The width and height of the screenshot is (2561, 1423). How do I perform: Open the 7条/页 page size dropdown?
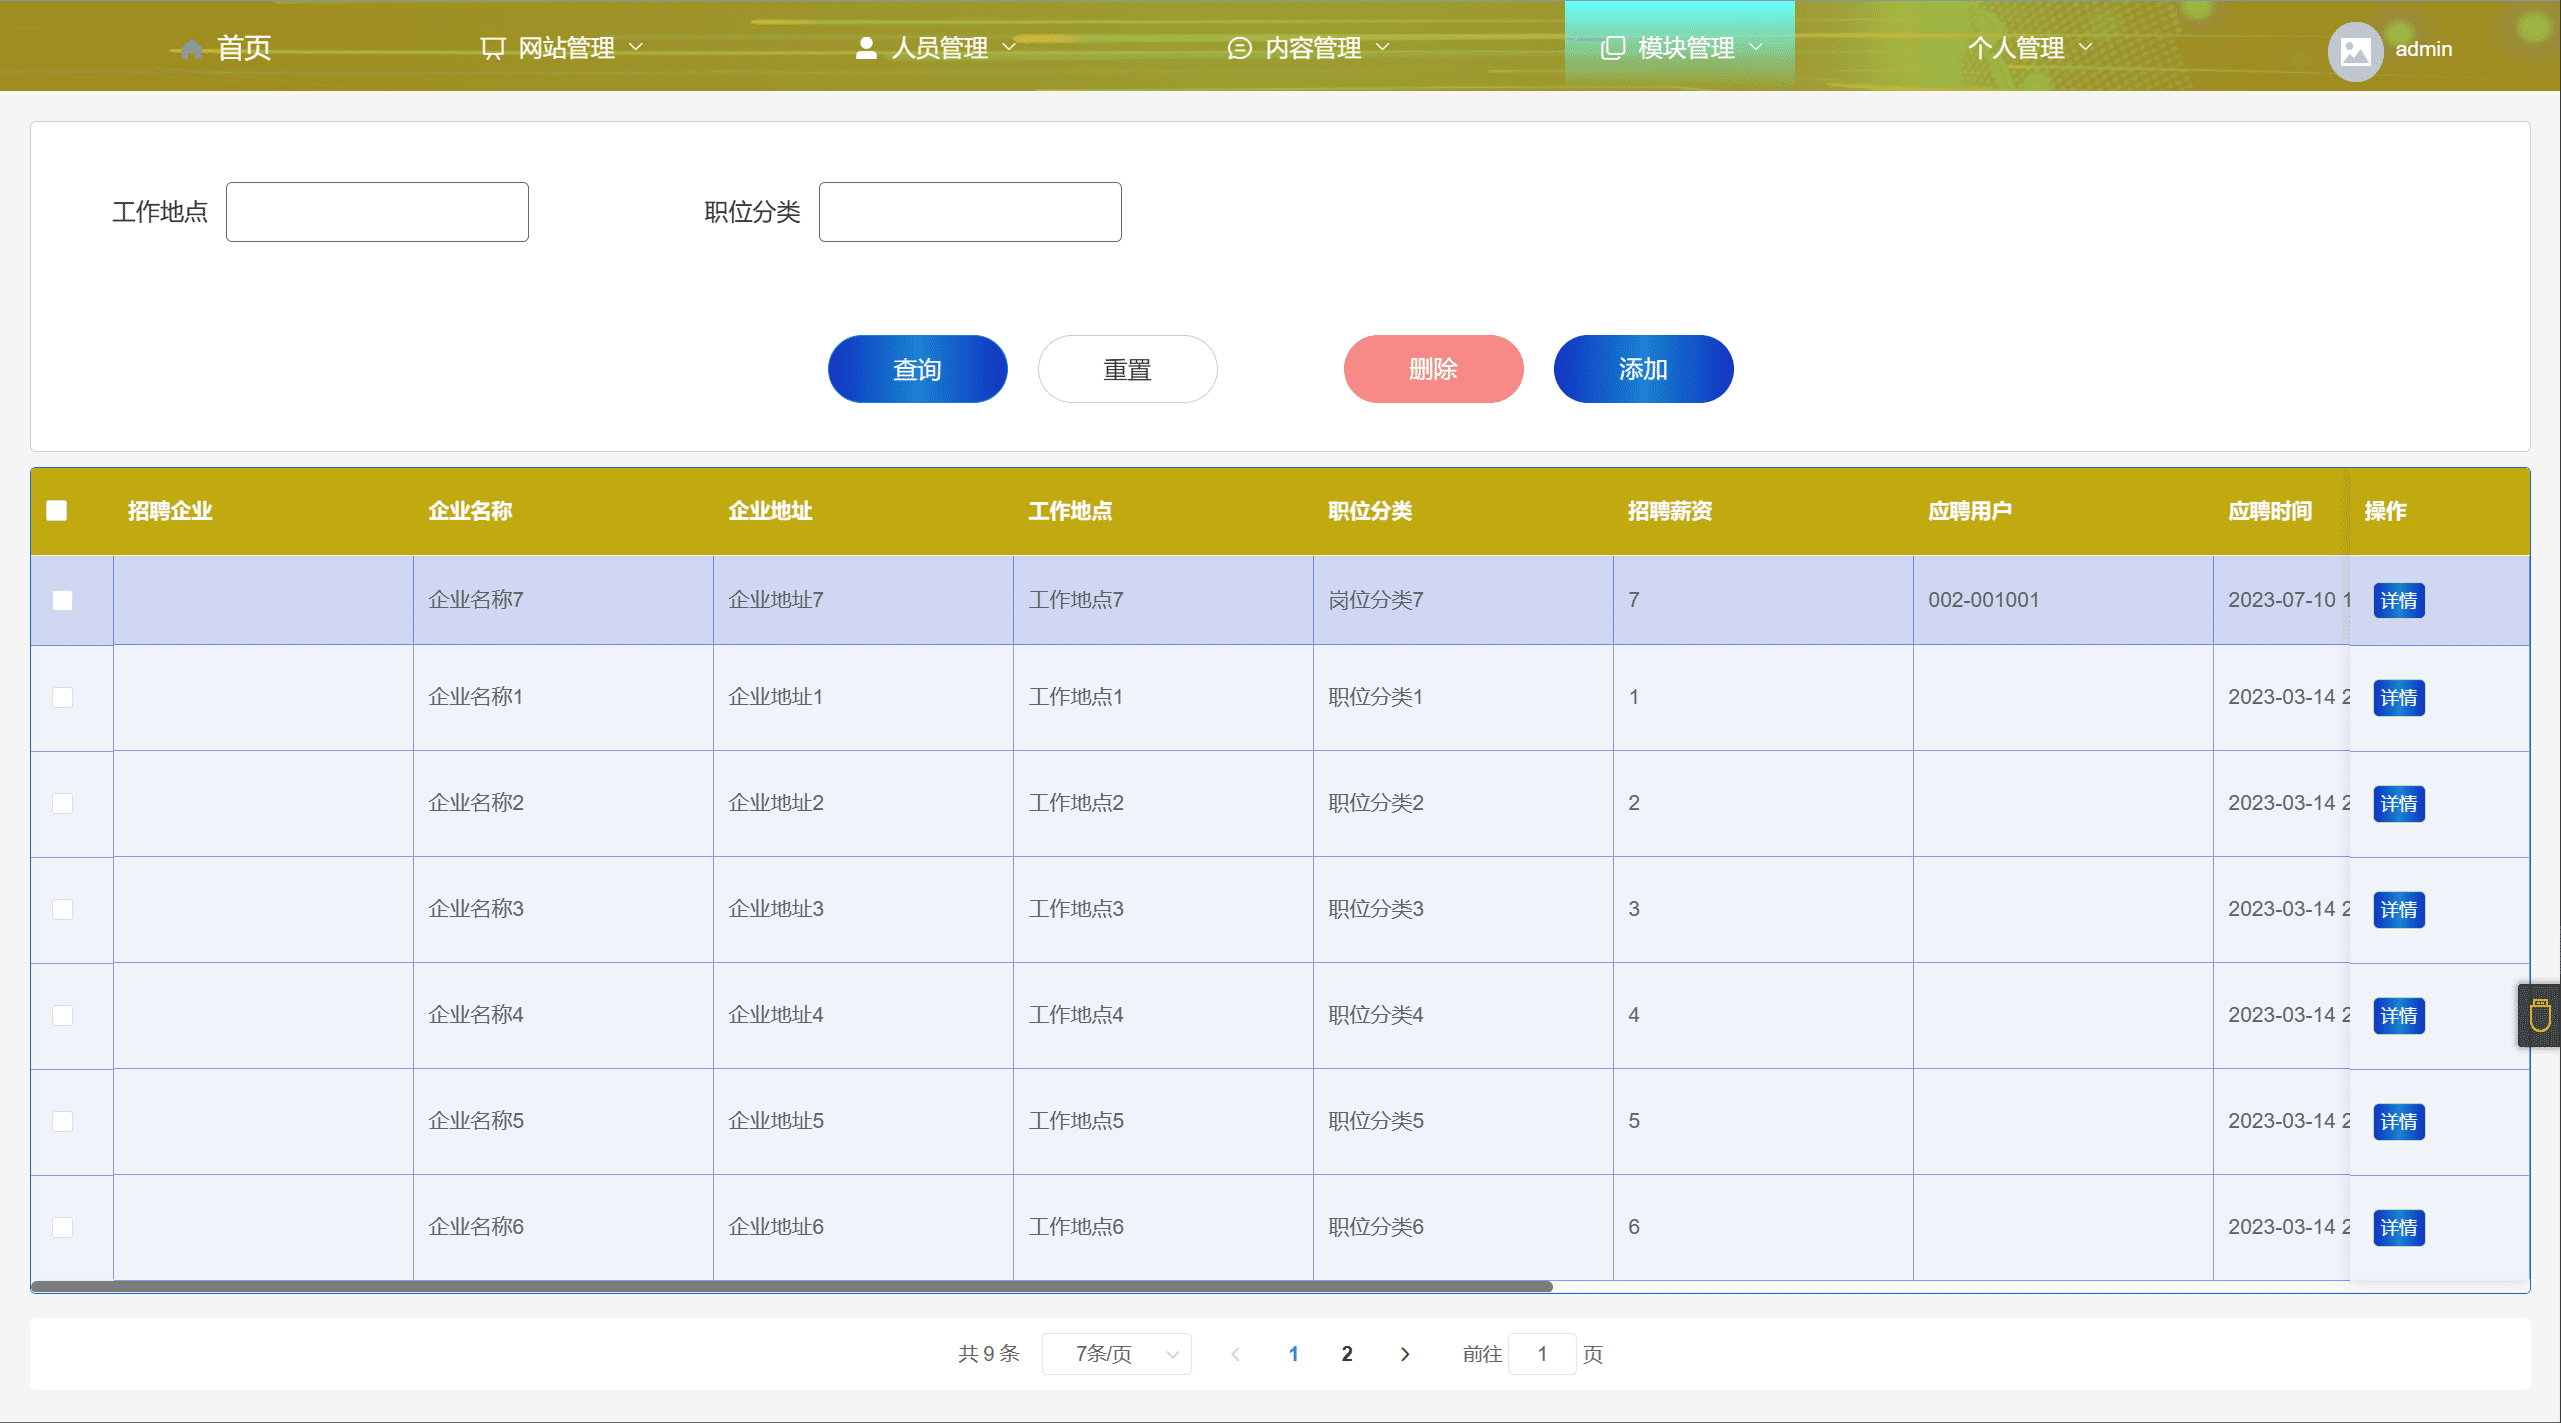point(1116,1354)
